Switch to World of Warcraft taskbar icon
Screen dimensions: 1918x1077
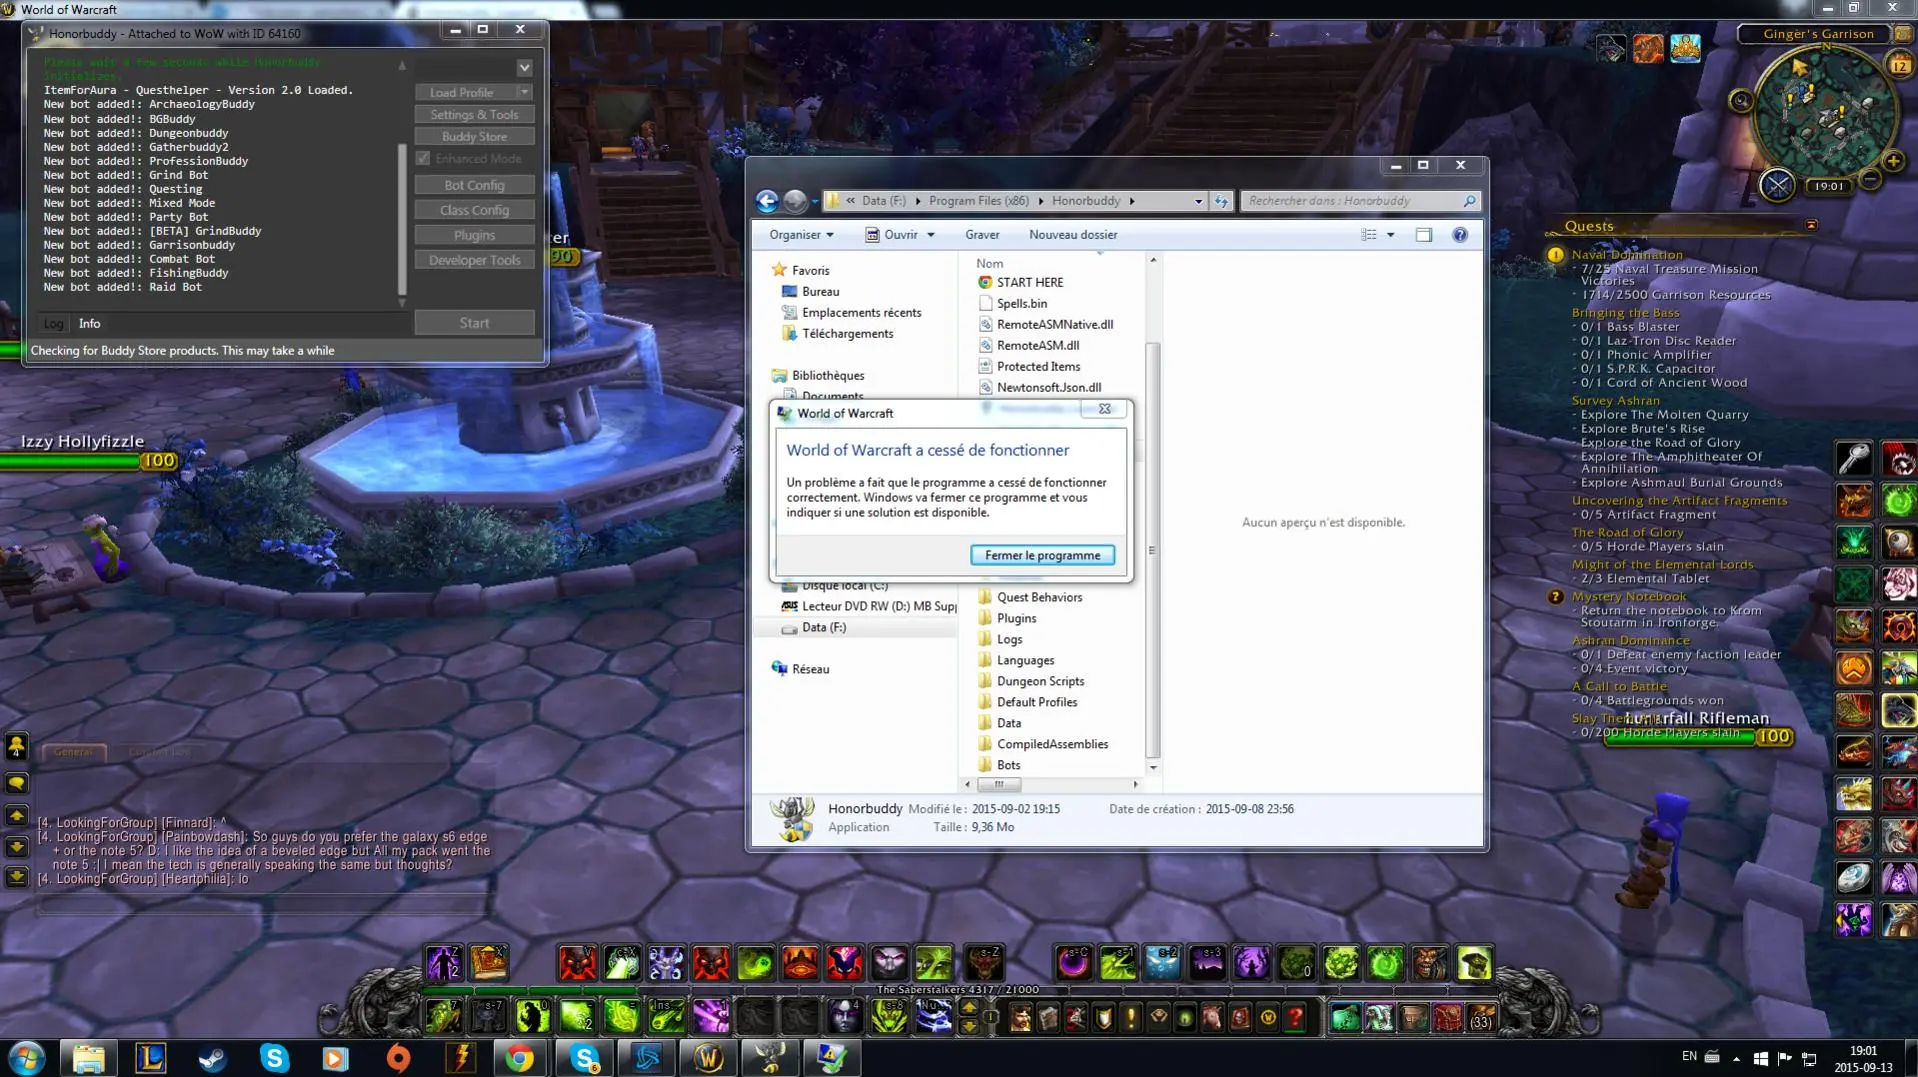(x=708, y=1058)
